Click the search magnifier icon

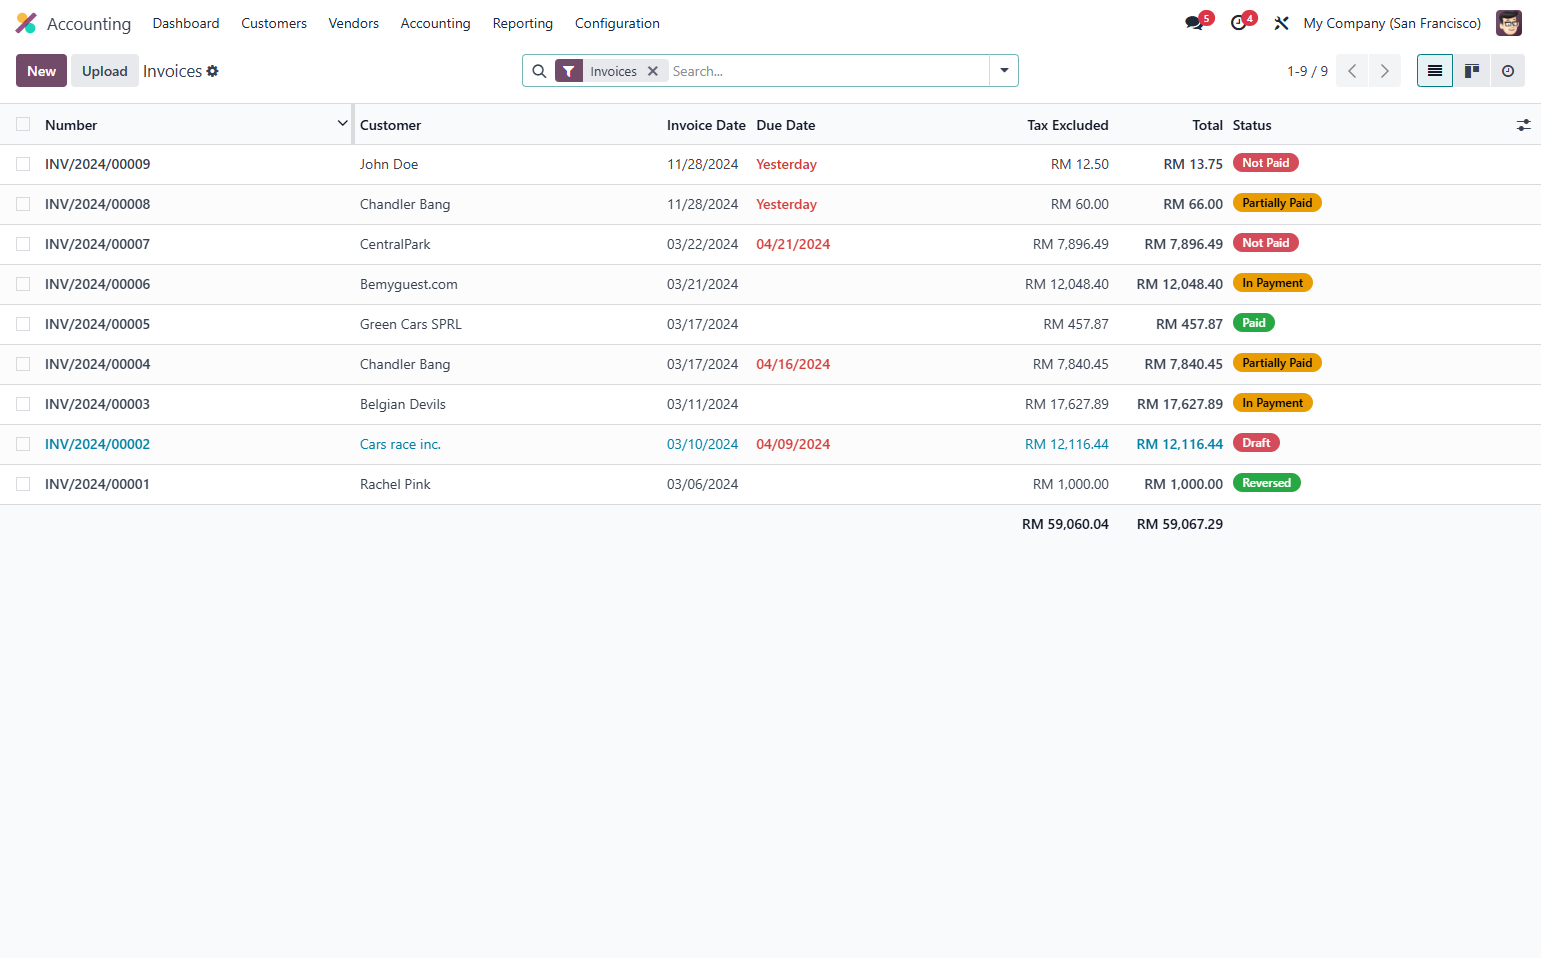click(x=539, y=71)
